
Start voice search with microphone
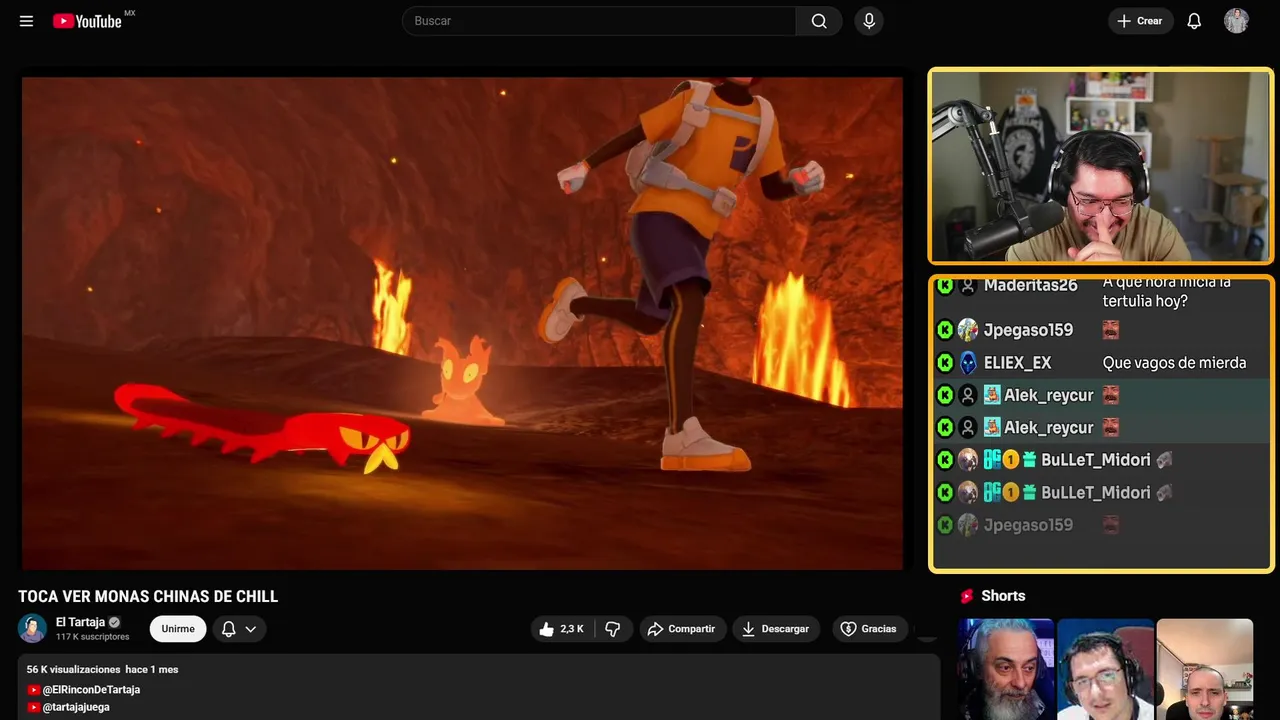[869, 21]
